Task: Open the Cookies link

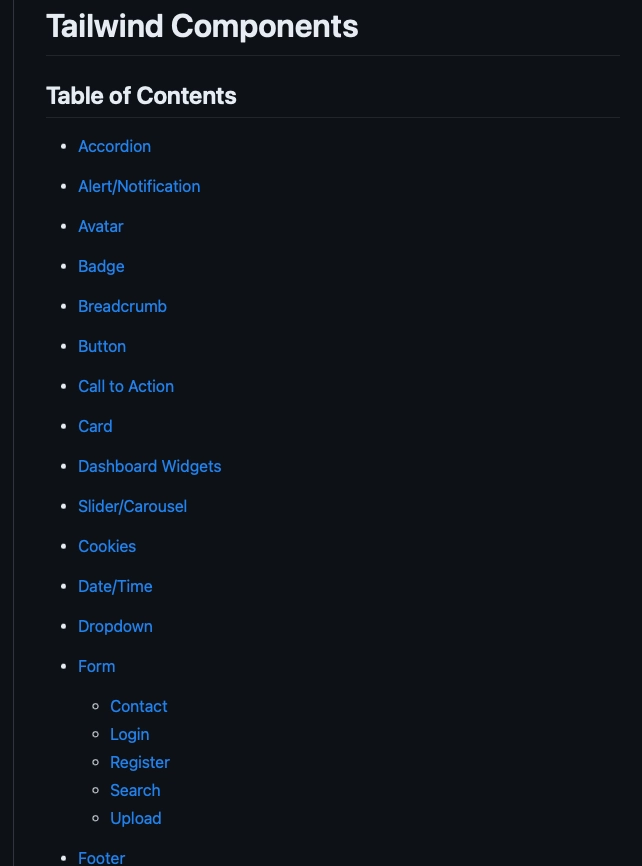Action: (x=107, y=546)
